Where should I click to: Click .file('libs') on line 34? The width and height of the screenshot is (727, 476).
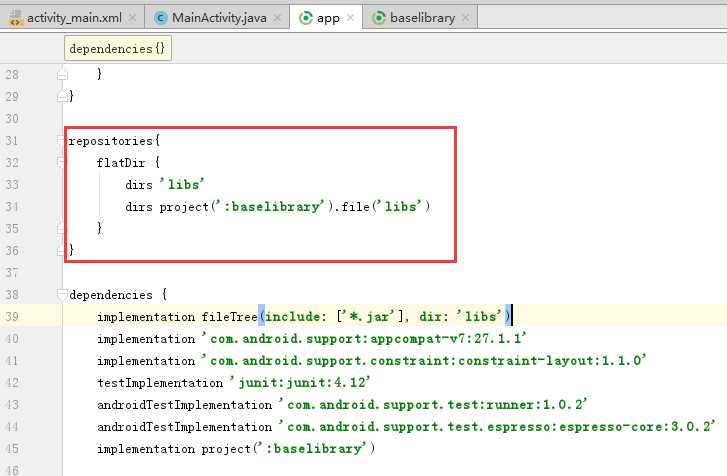tap(382, 207)
